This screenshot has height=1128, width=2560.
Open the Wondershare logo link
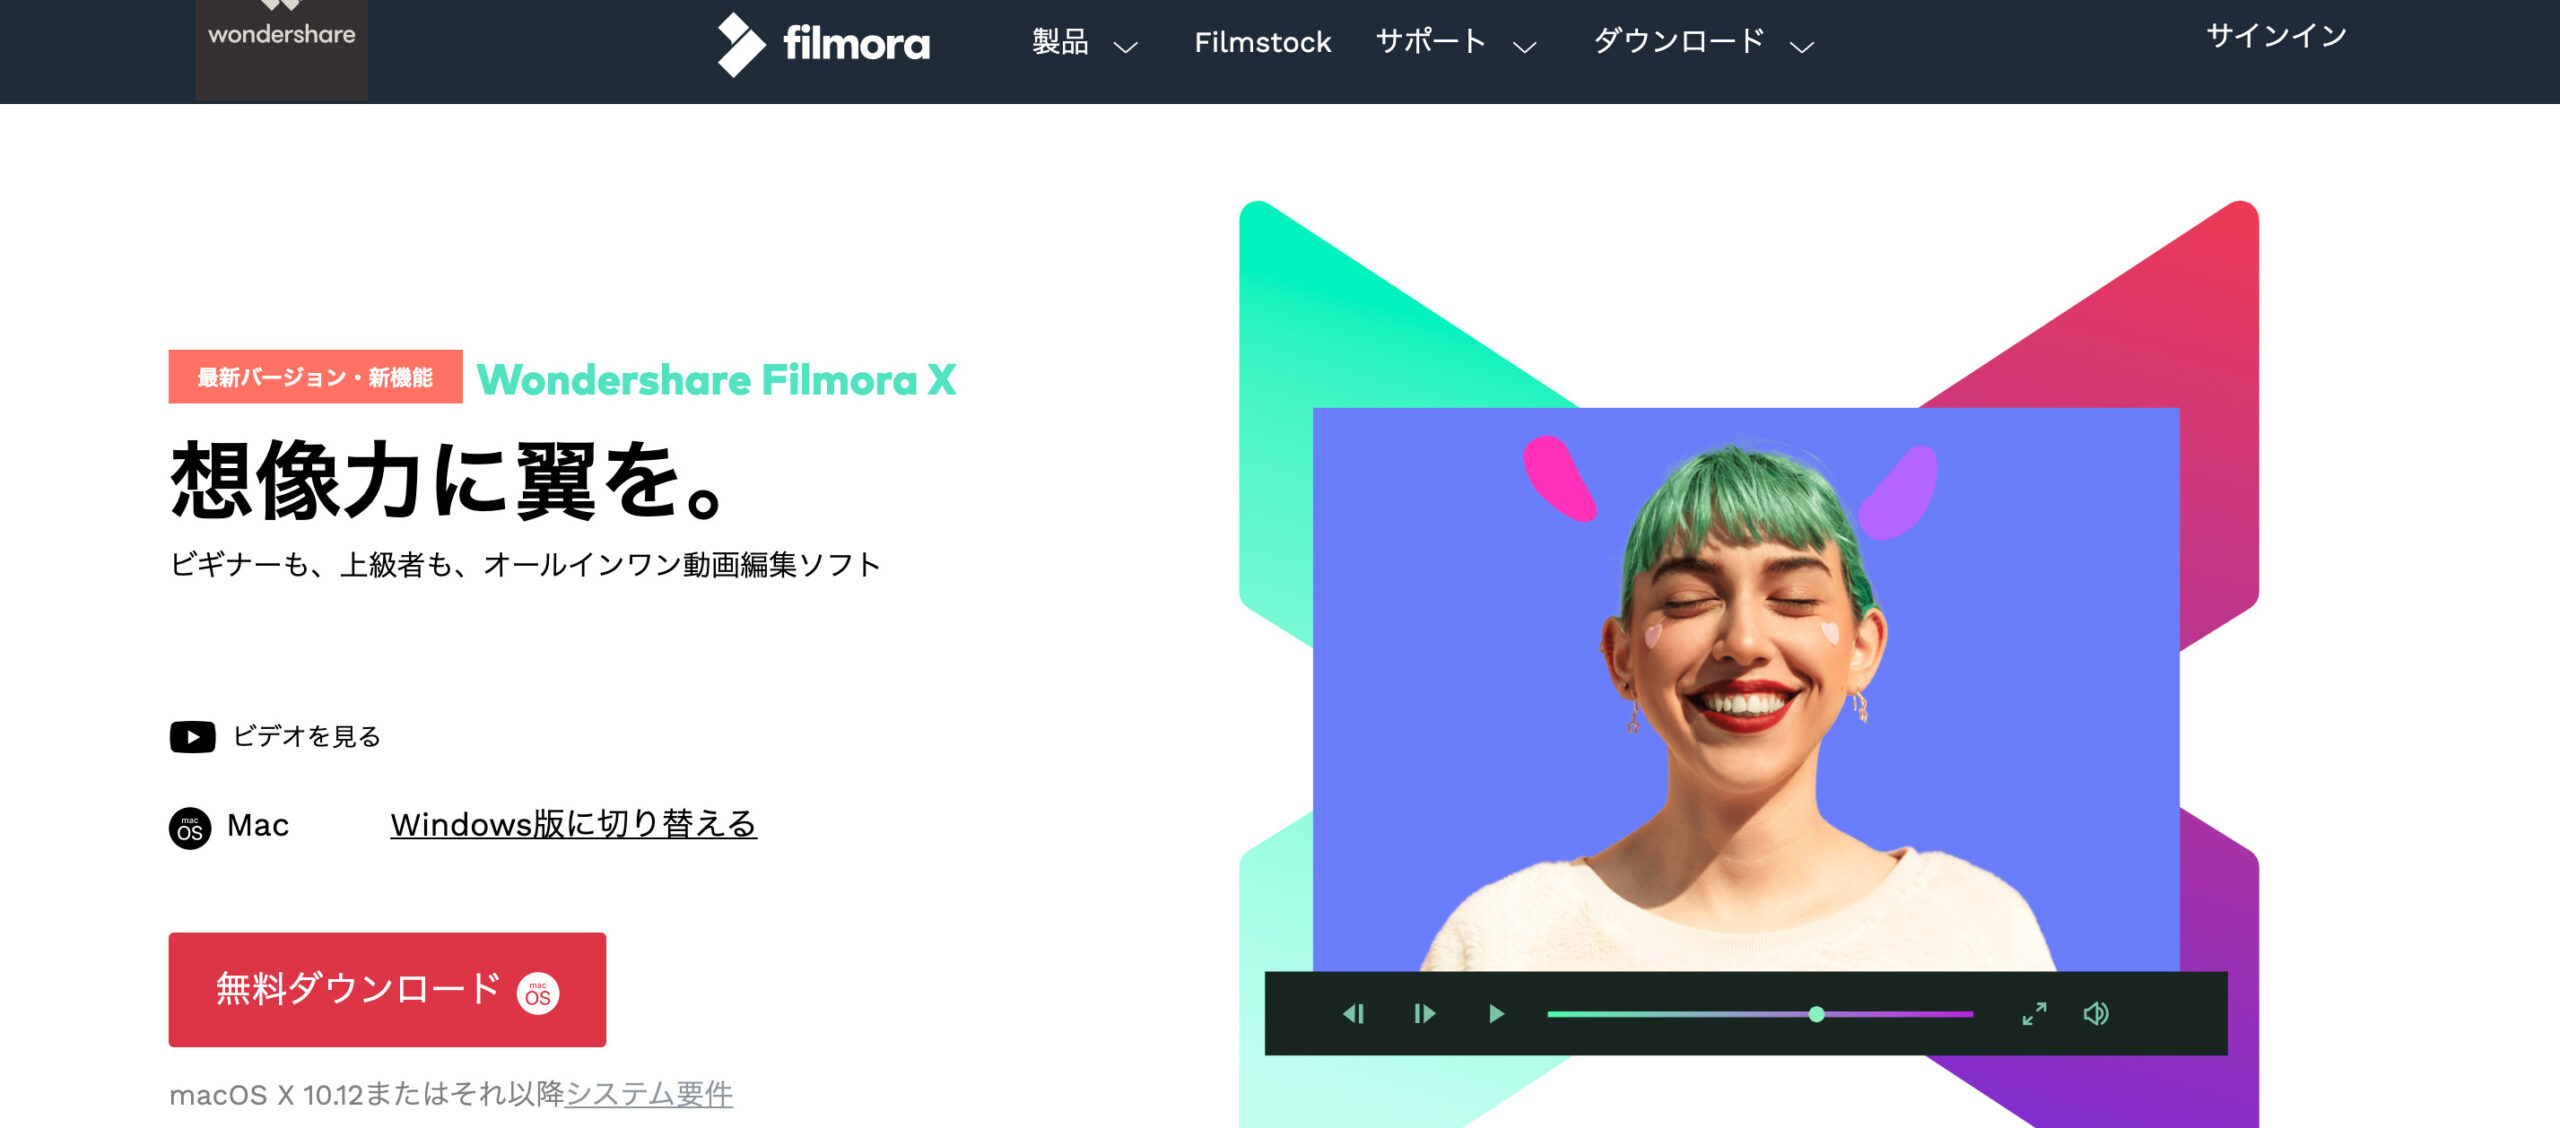pos(281,48)
